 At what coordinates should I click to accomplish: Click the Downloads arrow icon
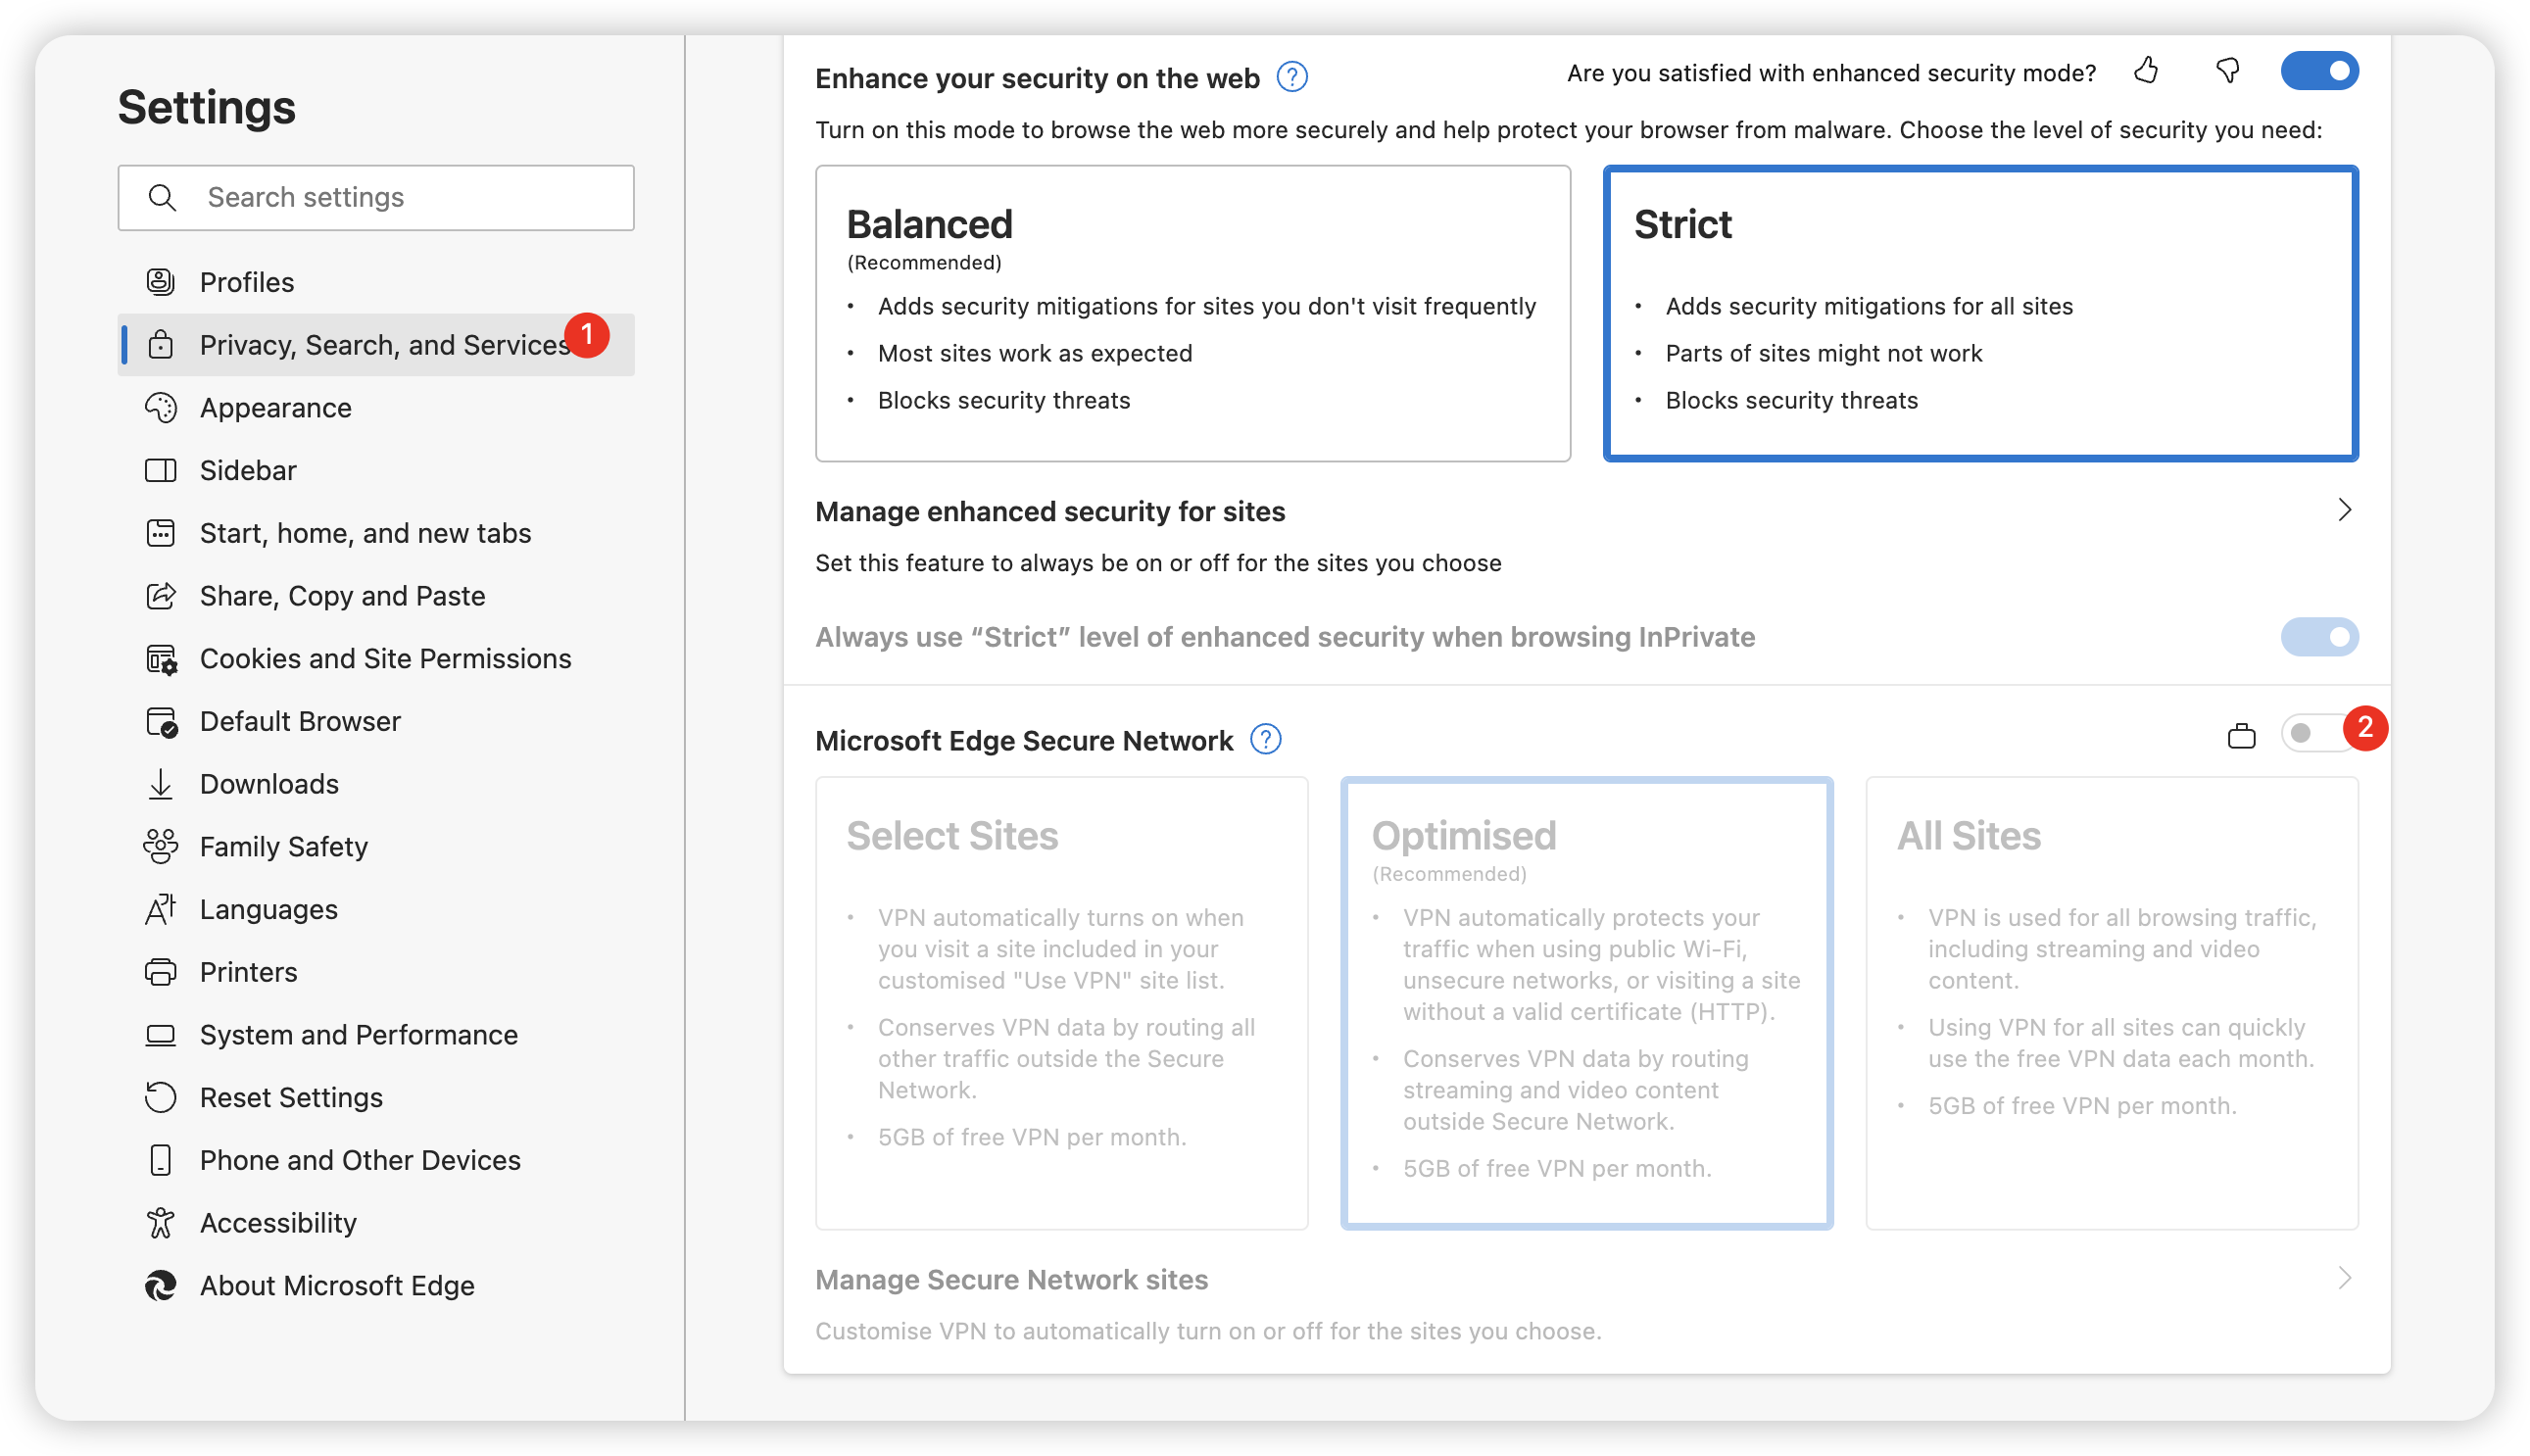[160, 784]
